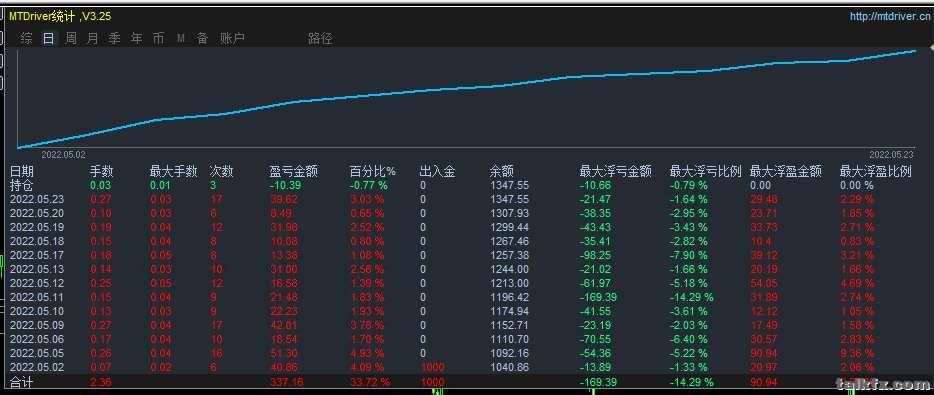The height and width of the screenshot is (395, 934).
Task: Select the 2022.05.17 row date
Action: (37, 256)
